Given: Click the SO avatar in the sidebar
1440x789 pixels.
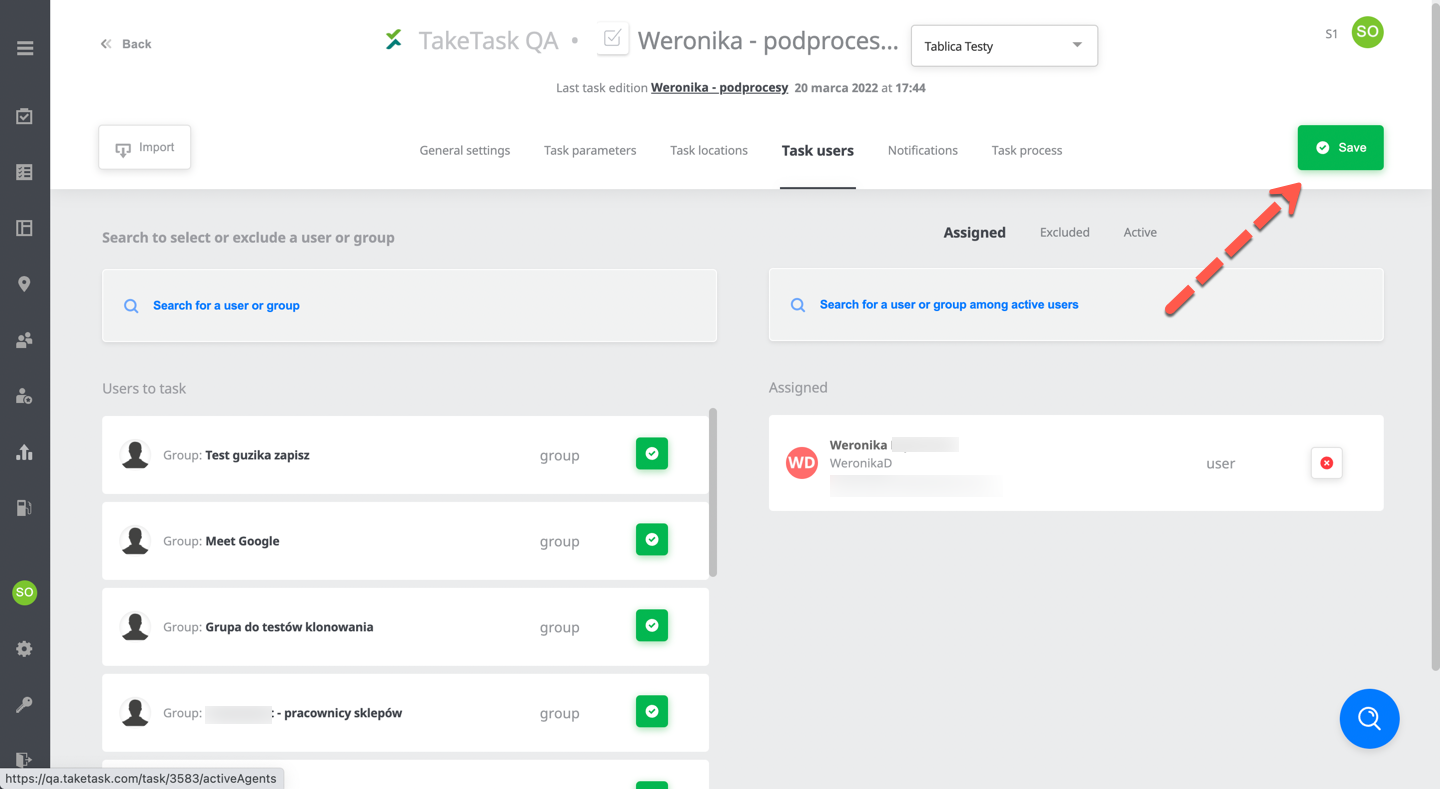Looking at the screenshot, I should point(25,592).
